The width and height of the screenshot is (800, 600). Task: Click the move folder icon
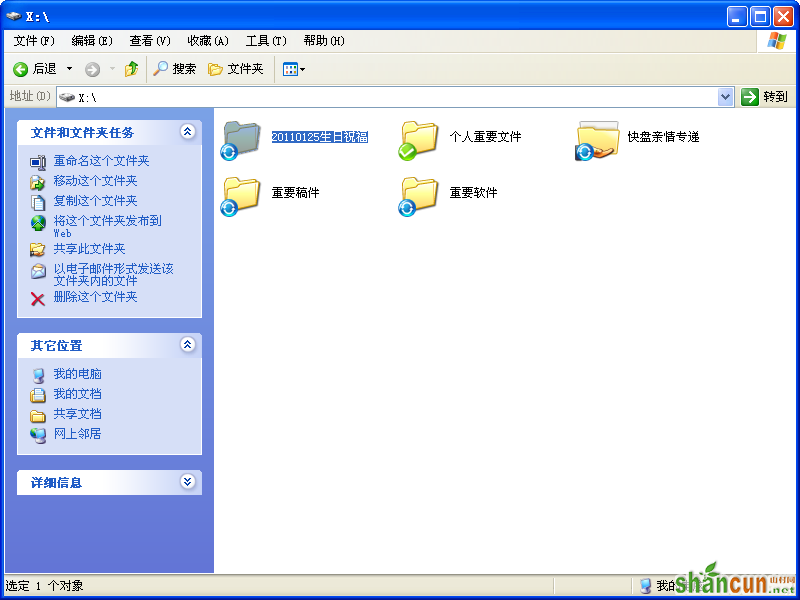coord(38,182)
